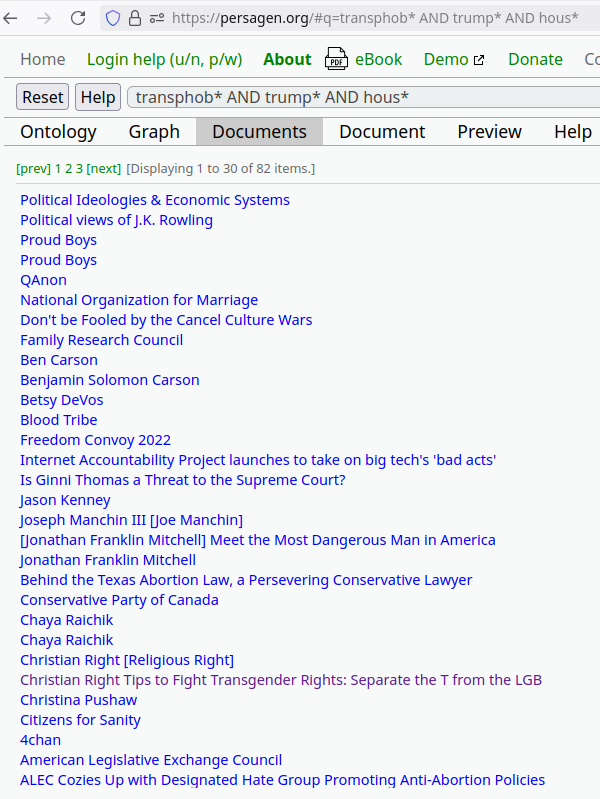Open Meet the Most Dangerous Man in America
Image resolution: width=600 pixels, height=799 pixels.
[x=258, y=540]
